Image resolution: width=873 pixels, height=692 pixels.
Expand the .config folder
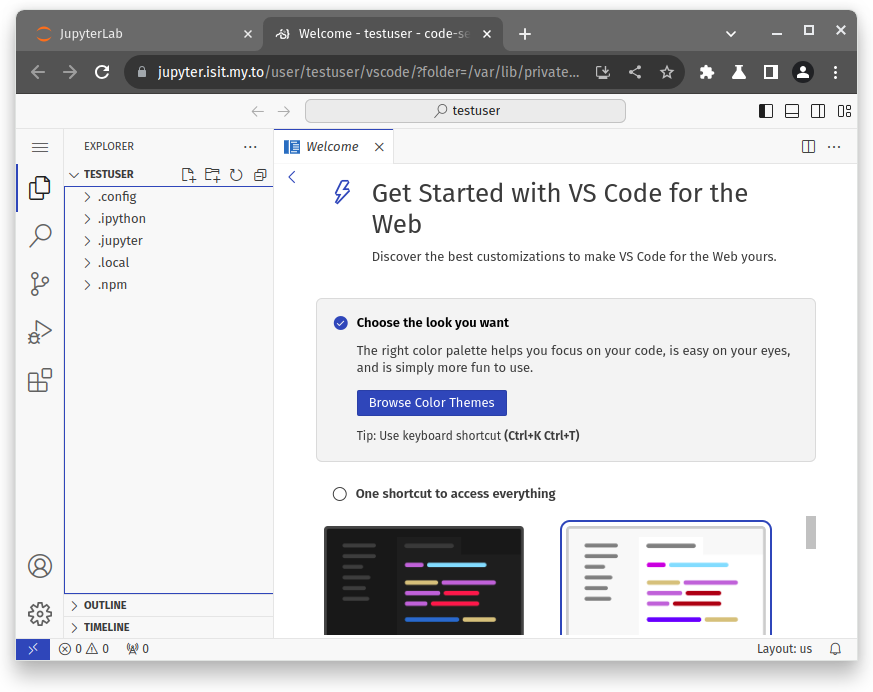pos(117,197)
